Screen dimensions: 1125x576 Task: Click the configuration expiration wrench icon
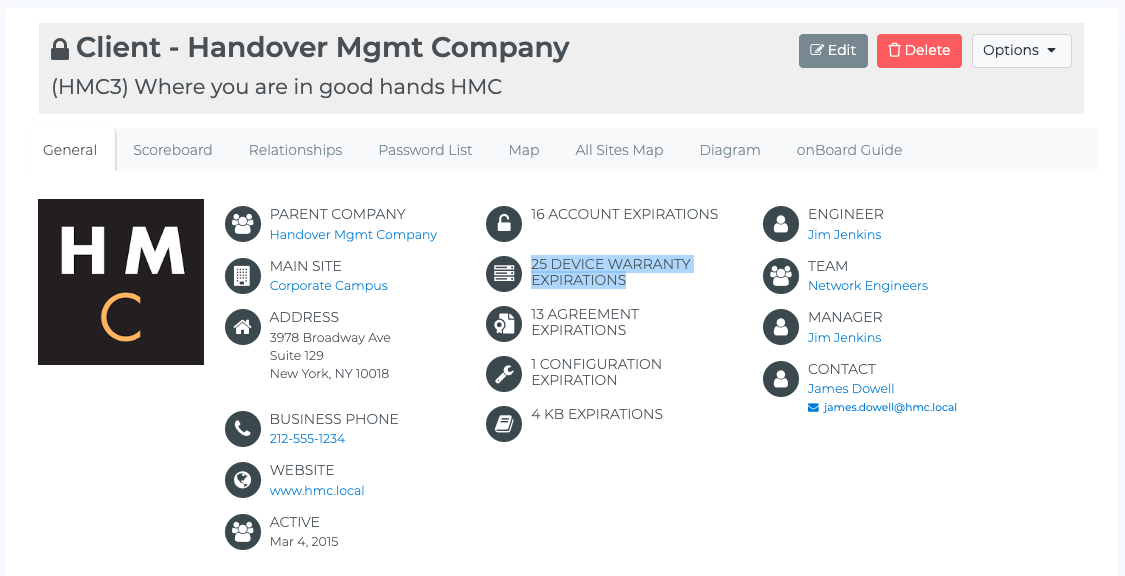[503, 374]
